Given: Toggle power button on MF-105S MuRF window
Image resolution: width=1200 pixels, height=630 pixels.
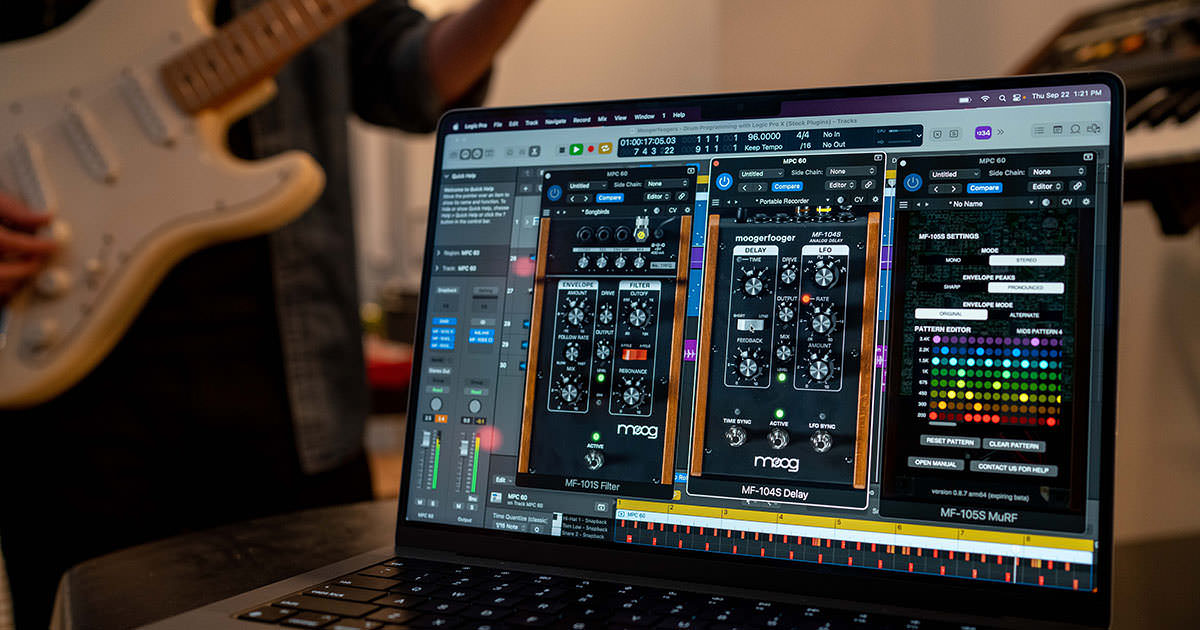Looking at the screenshot, I should coord(912,182).
